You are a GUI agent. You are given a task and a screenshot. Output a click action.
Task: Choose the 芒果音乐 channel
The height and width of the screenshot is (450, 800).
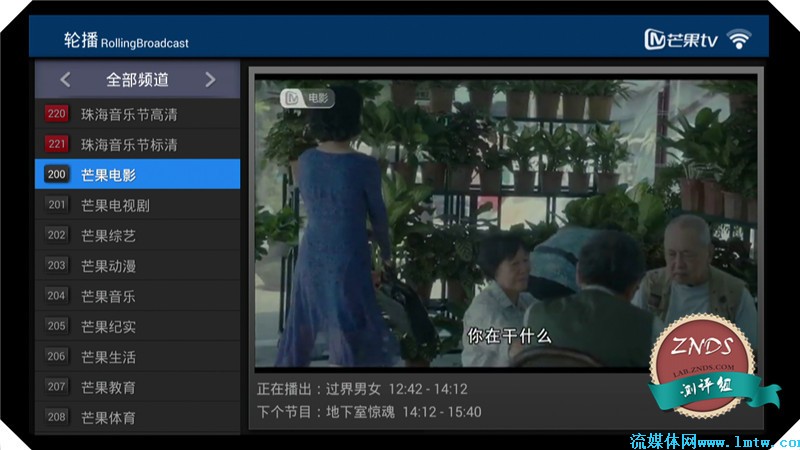108,296
